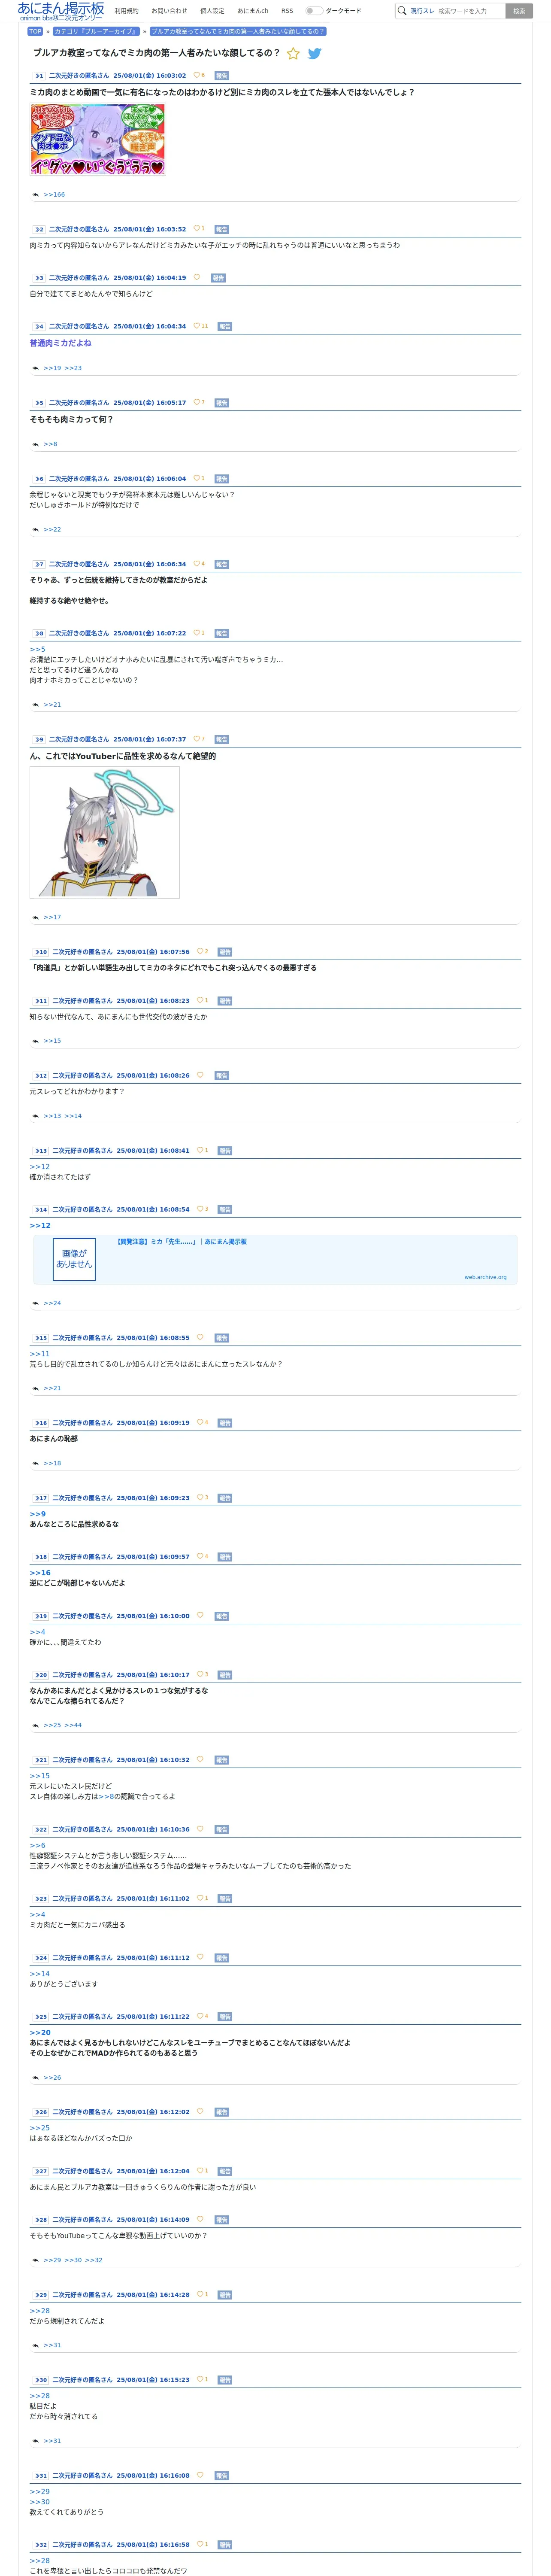Like post 14 with its heart icon
Image resolution: width=551 pixels, height=2576 pixels.
pyautogui.click(x=200, y=1210)
